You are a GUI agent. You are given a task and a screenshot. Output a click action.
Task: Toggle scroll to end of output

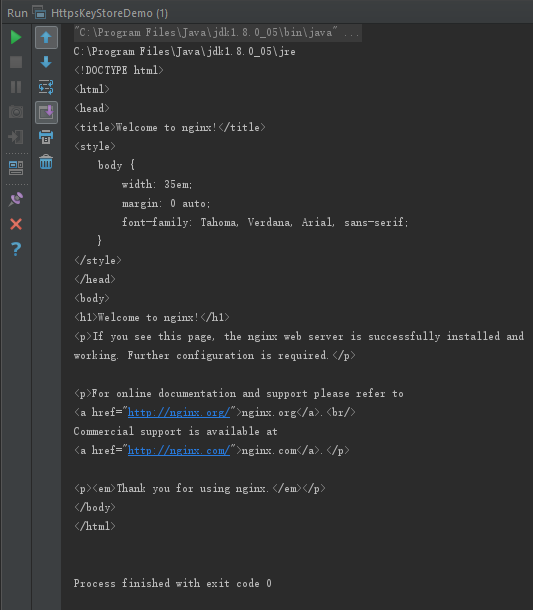point(46,112)
